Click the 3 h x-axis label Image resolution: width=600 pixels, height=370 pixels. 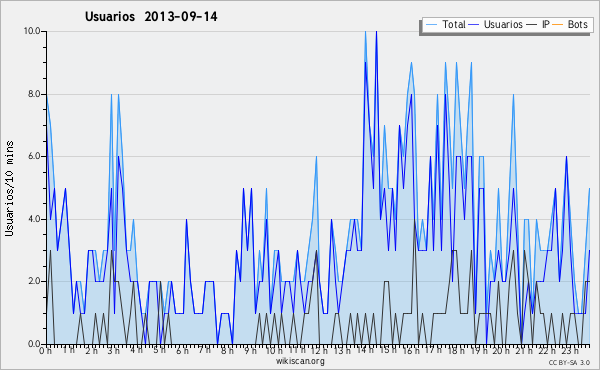114,351
